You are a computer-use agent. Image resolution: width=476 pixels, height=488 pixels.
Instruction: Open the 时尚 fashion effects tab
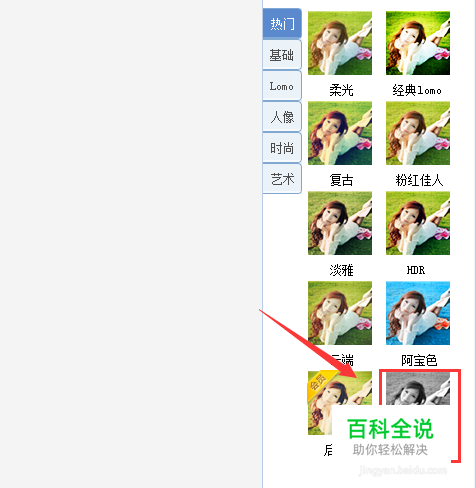[x=282, y=148]
